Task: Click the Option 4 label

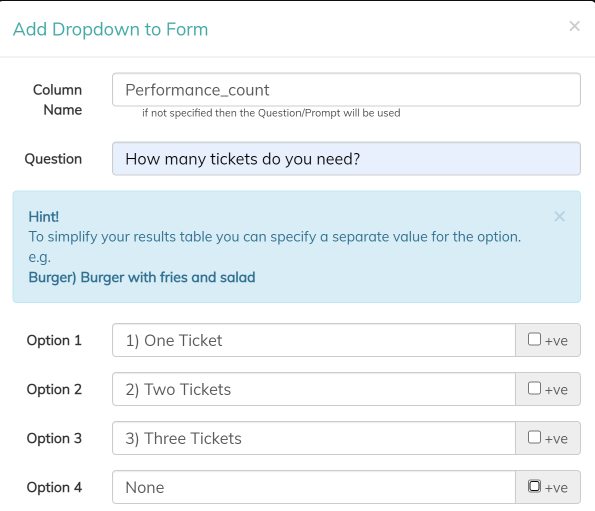Action: pyautogui.click(x=54, y=487)
